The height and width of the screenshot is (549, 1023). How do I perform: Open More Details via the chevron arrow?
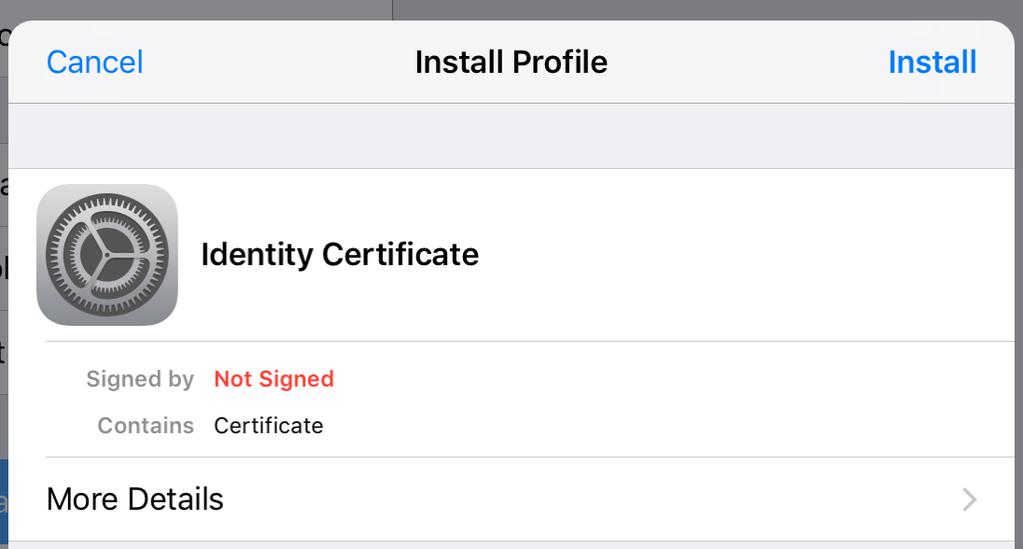[x=970, y=500]
